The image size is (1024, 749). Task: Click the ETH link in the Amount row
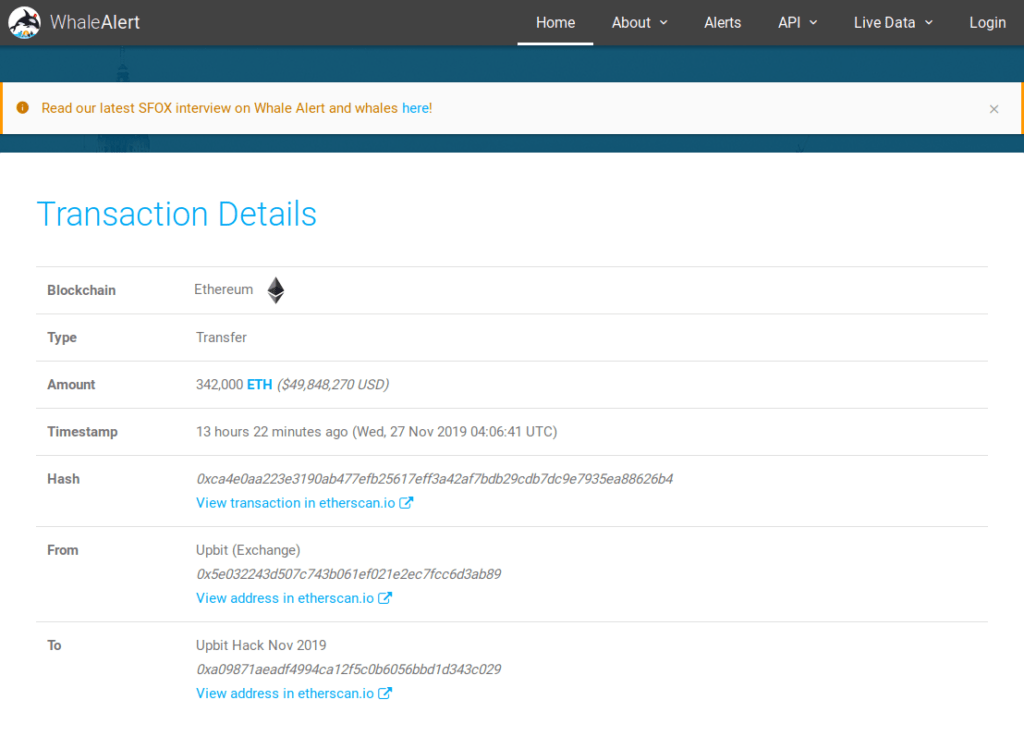[x=259, y=384]
